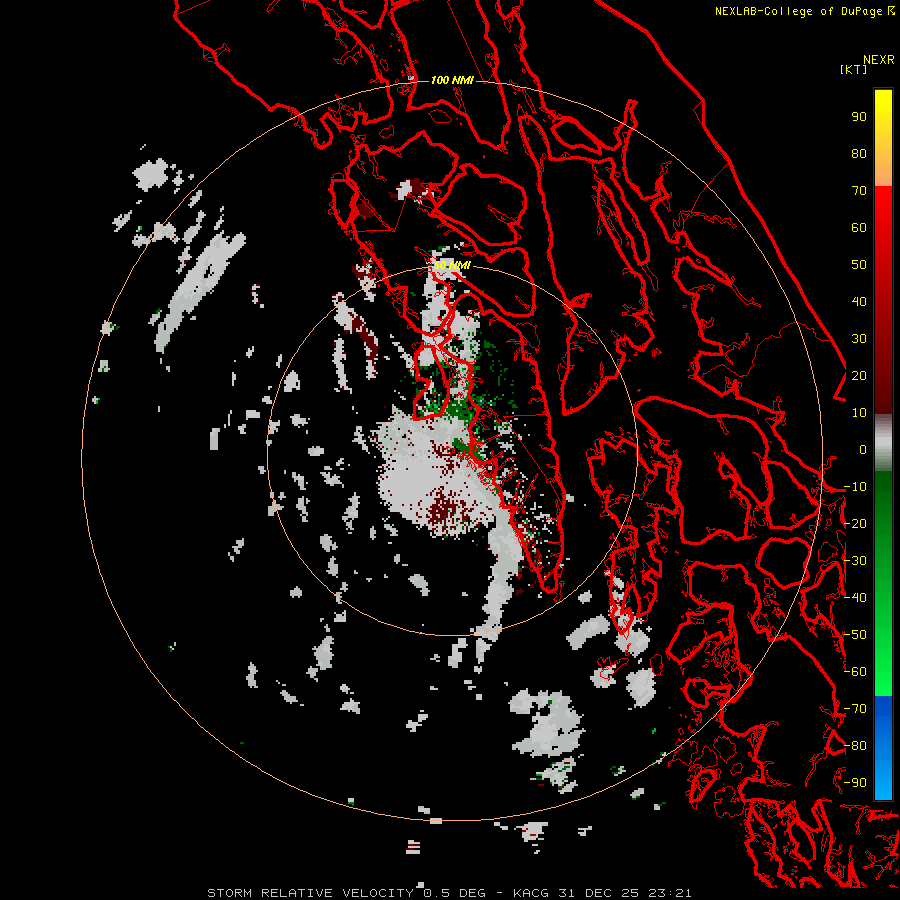Click the -70 value on the velocity scale
The image size is (900, 900).
click(x=855, y=709)
